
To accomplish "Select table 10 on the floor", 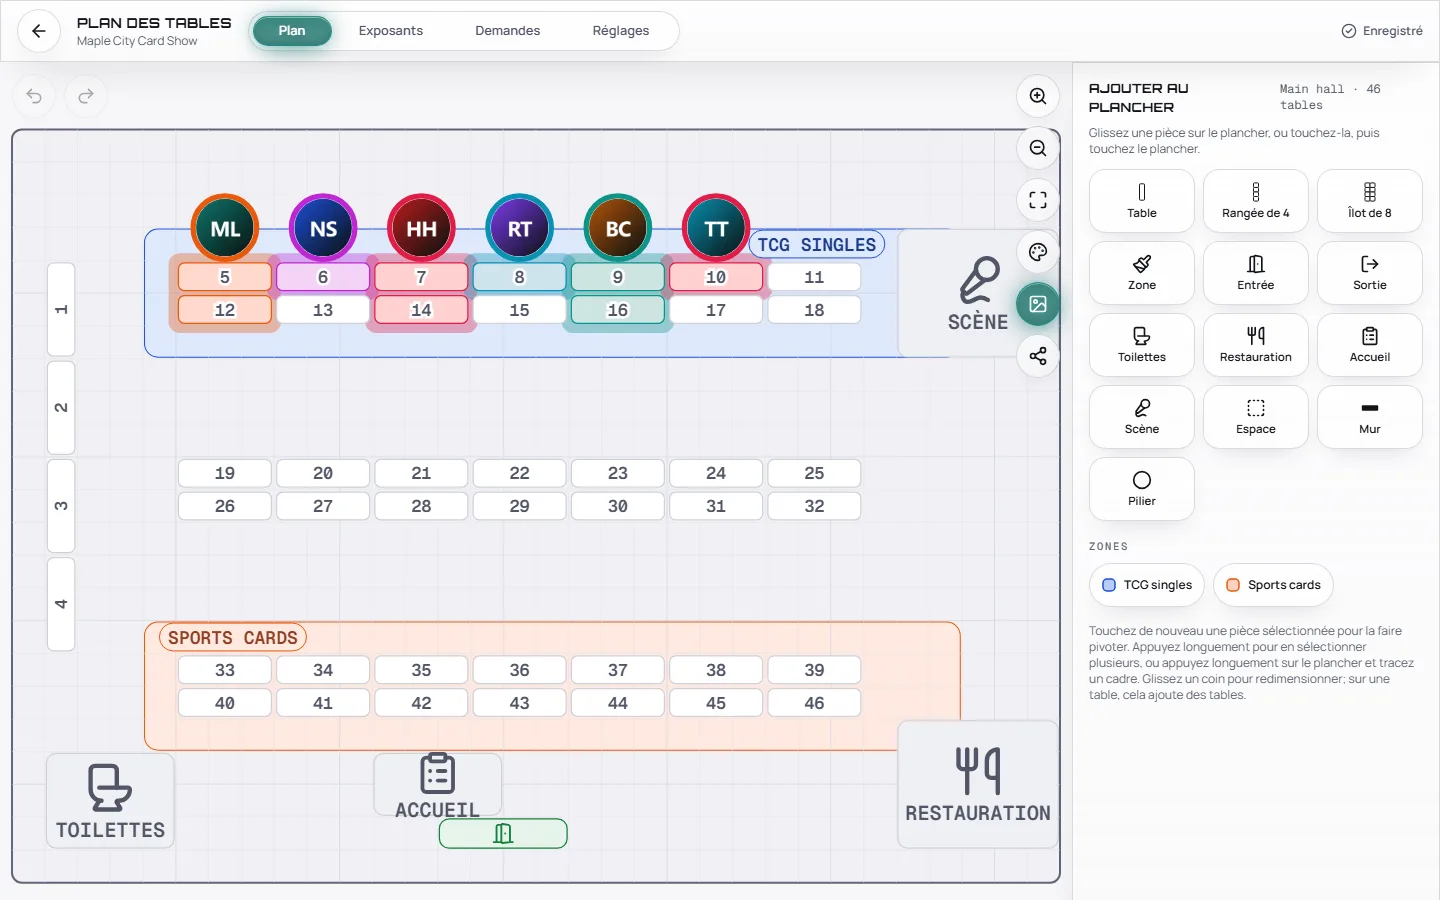I will pos(716,277).
